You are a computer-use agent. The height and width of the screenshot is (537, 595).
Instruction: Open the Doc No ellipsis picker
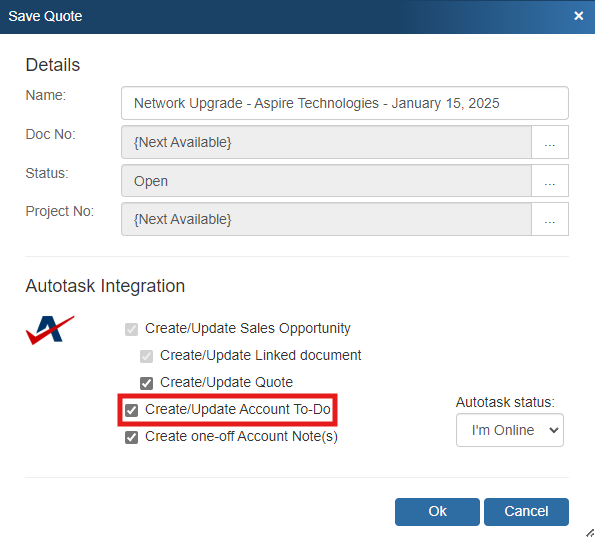click(549, 142)
